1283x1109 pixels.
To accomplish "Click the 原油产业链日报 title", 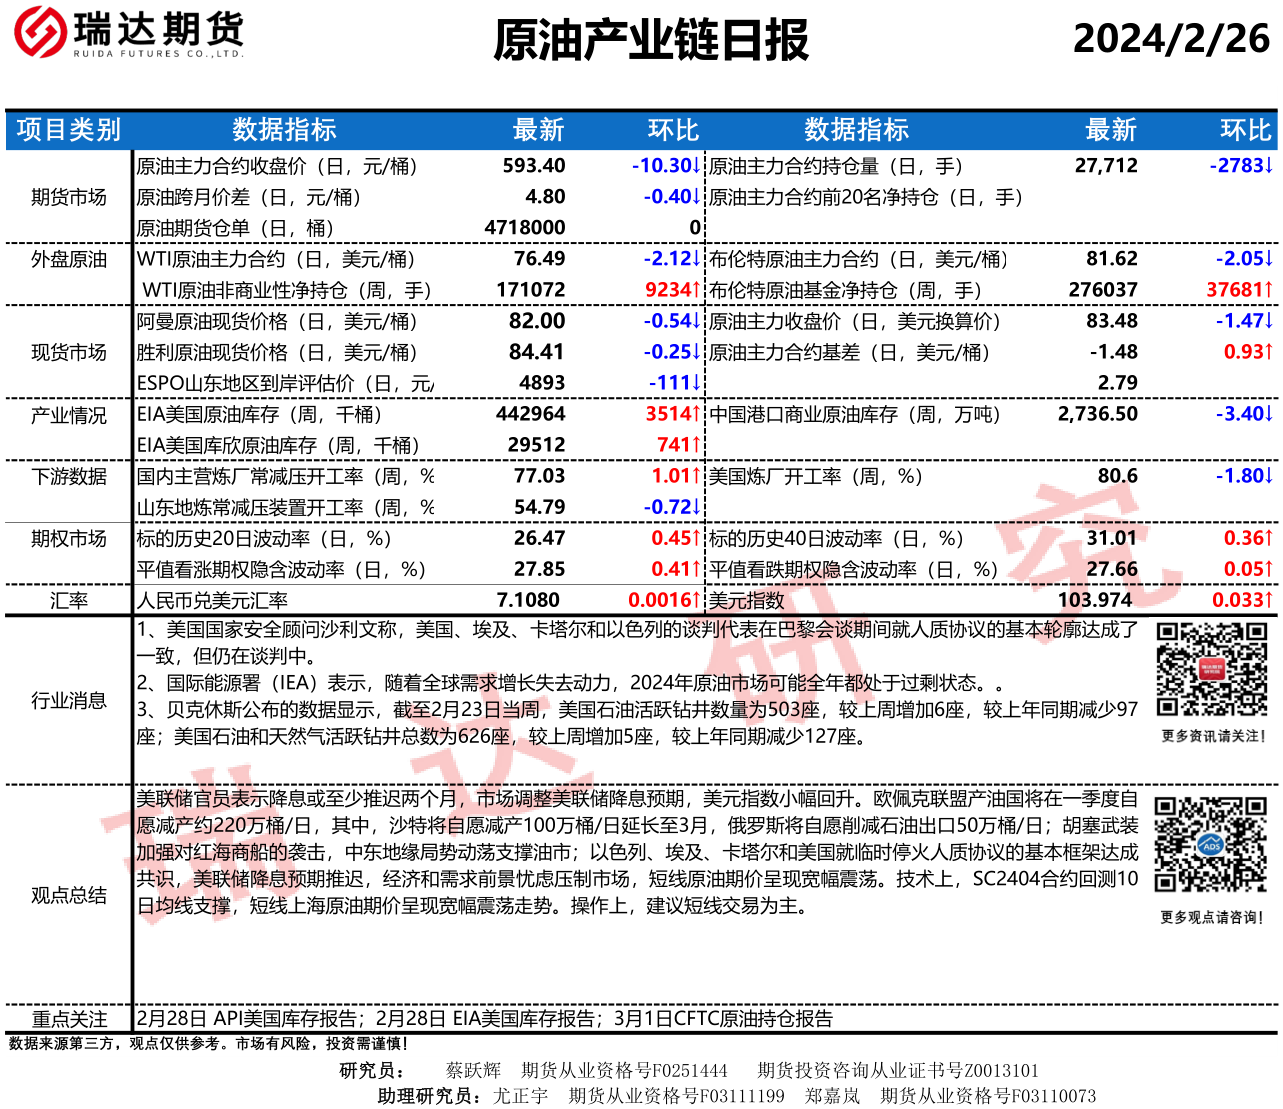I will [650, 41].
